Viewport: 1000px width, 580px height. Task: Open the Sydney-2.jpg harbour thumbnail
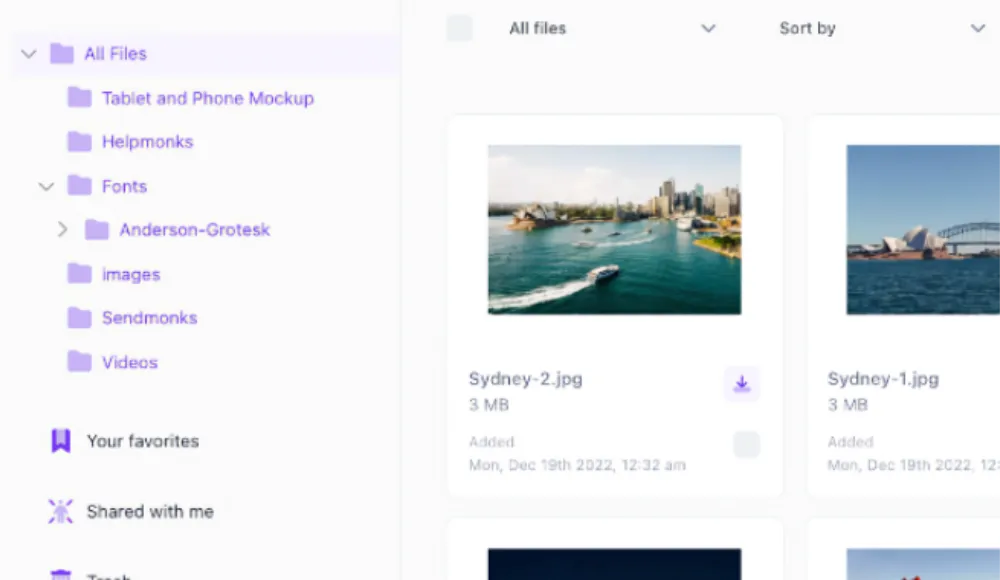[x=614, y=230]
